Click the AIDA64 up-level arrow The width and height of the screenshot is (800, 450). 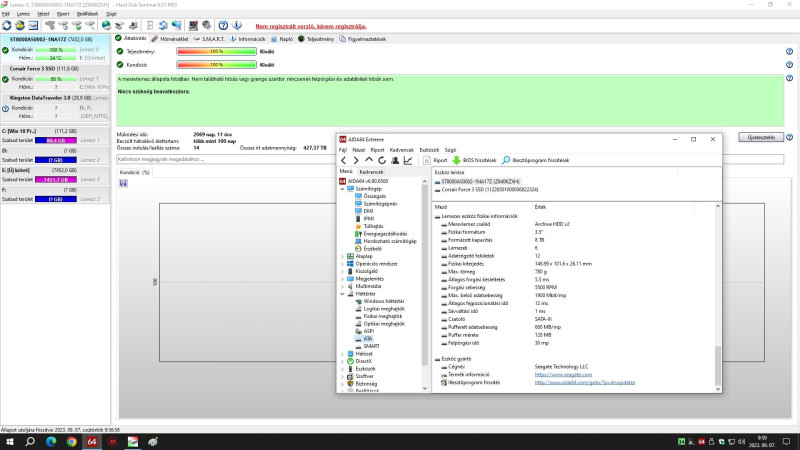point(369,160)
